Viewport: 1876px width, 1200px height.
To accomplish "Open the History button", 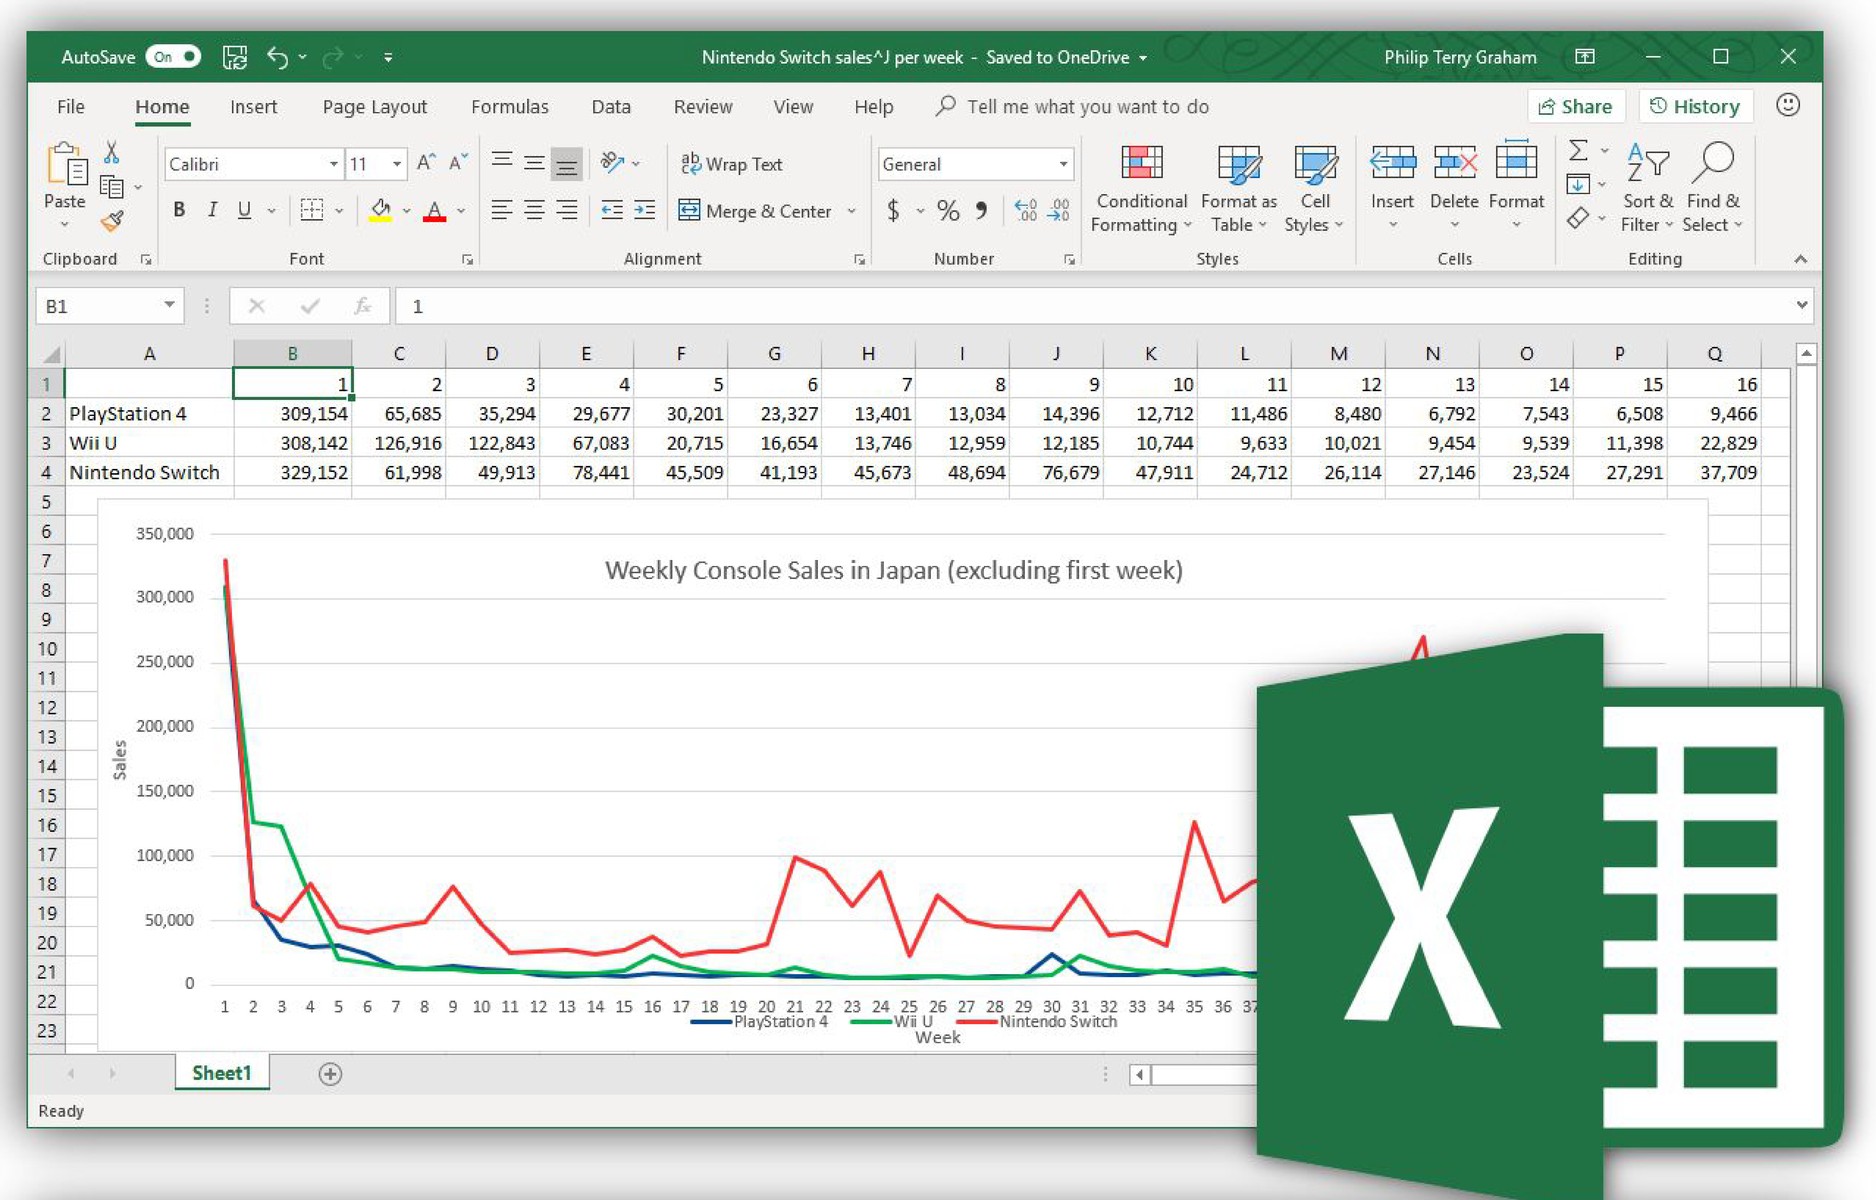I will point(1695,107).
